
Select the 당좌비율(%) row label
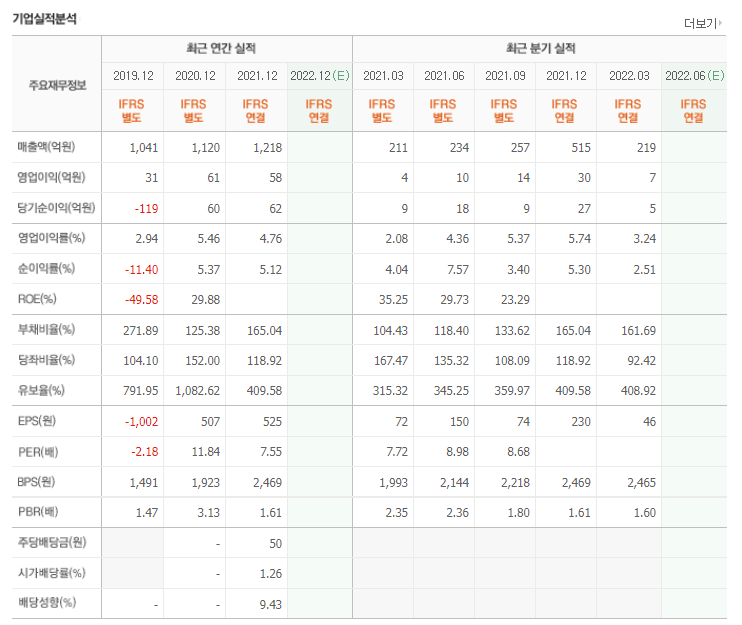[46, 360]
